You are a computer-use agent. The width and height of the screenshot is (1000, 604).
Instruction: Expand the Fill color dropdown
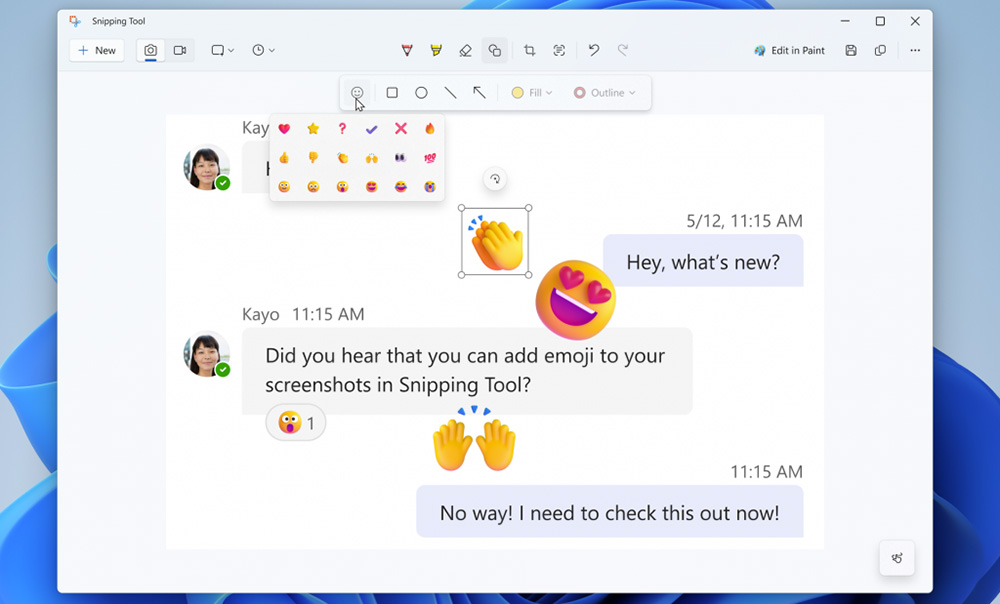pos(532,93)
